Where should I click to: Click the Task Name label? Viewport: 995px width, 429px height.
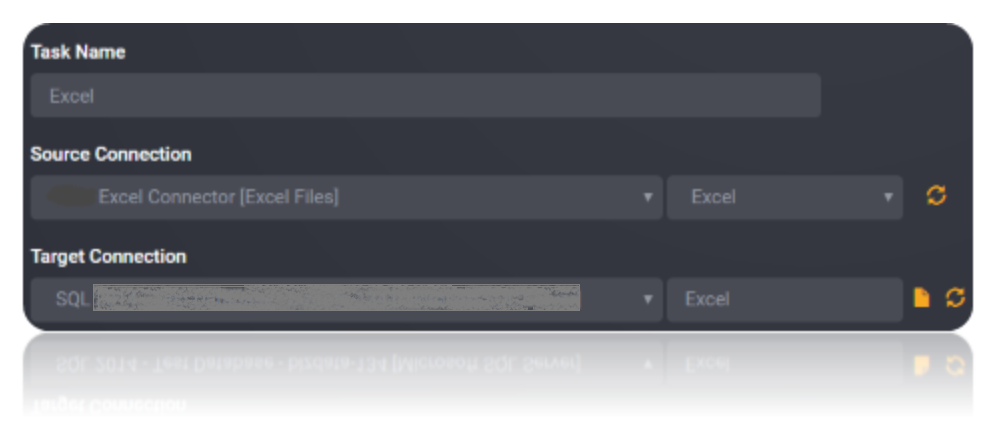click(x=77, y=52)
